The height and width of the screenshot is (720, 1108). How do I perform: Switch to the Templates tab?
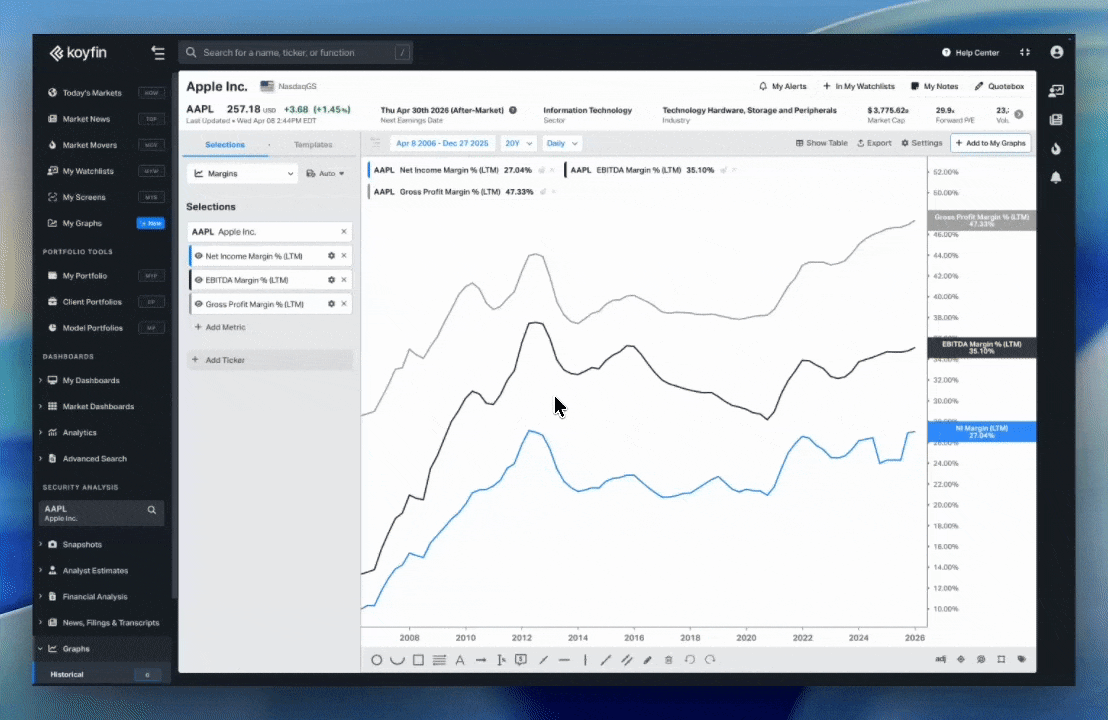click(313, 145)
